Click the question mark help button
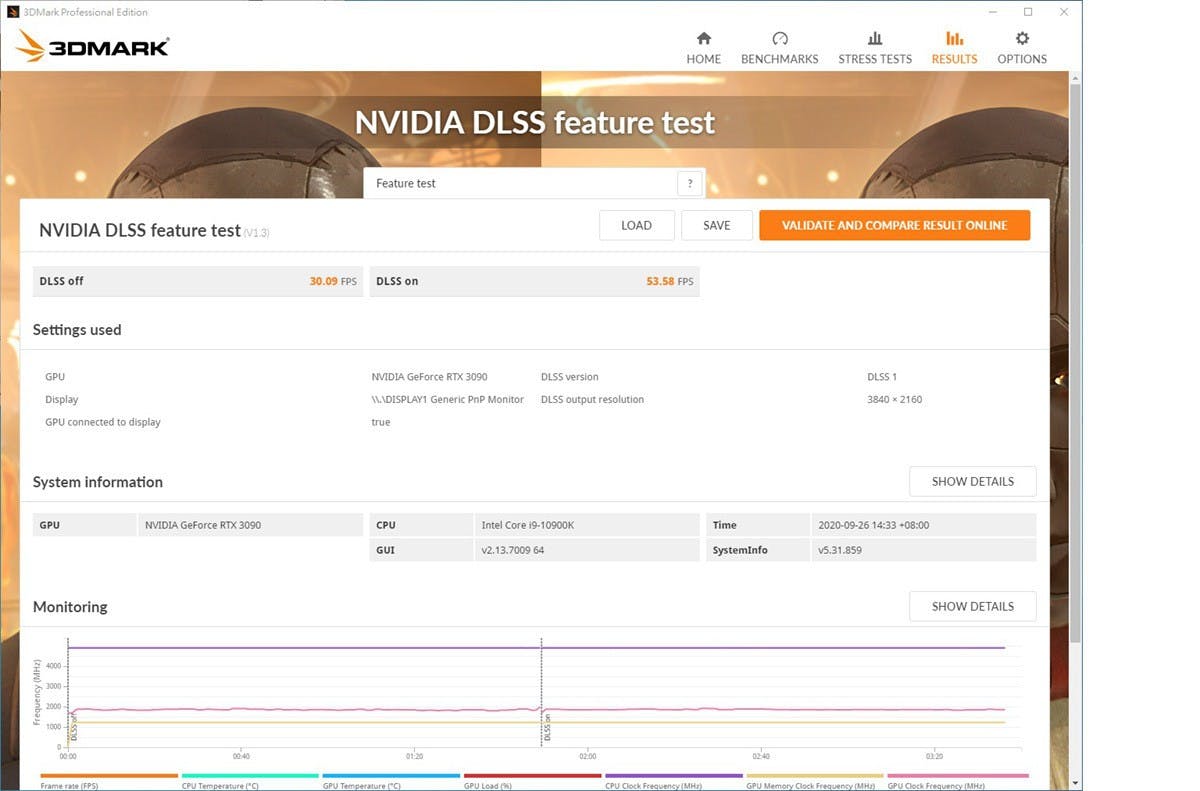 tap(689, 183)
